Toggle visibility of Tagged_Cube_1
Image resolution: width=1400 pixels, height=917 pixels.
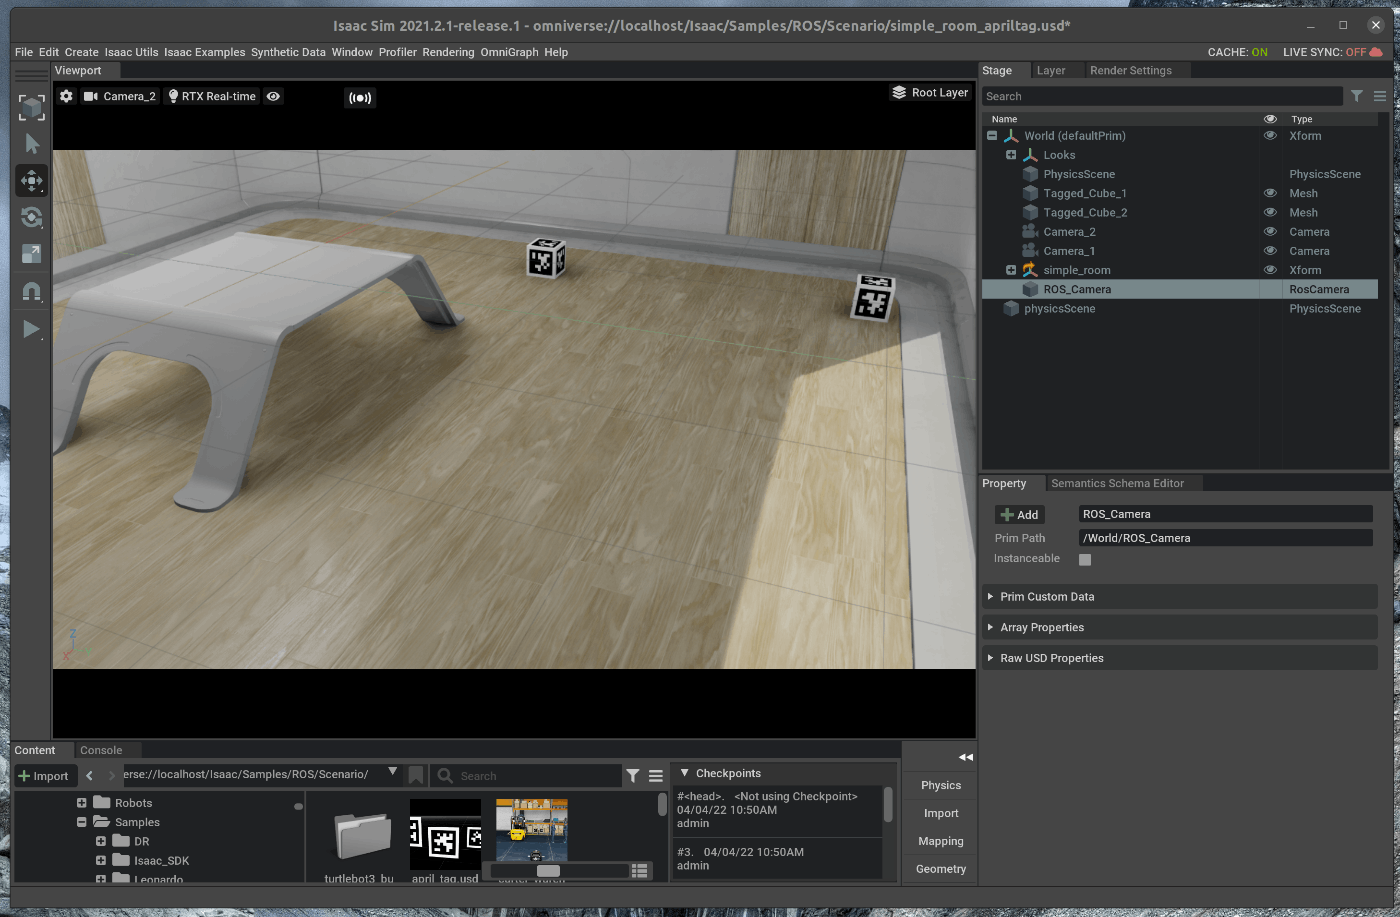[x=1270, y=193]
